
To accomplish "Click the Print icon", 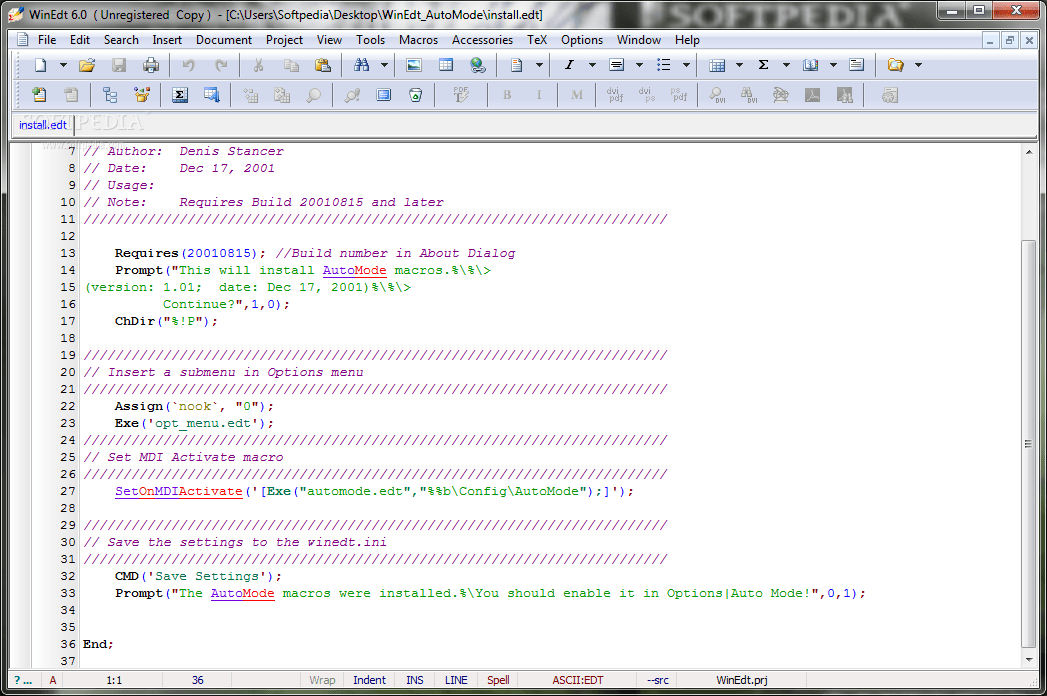I will click(151, 65).
